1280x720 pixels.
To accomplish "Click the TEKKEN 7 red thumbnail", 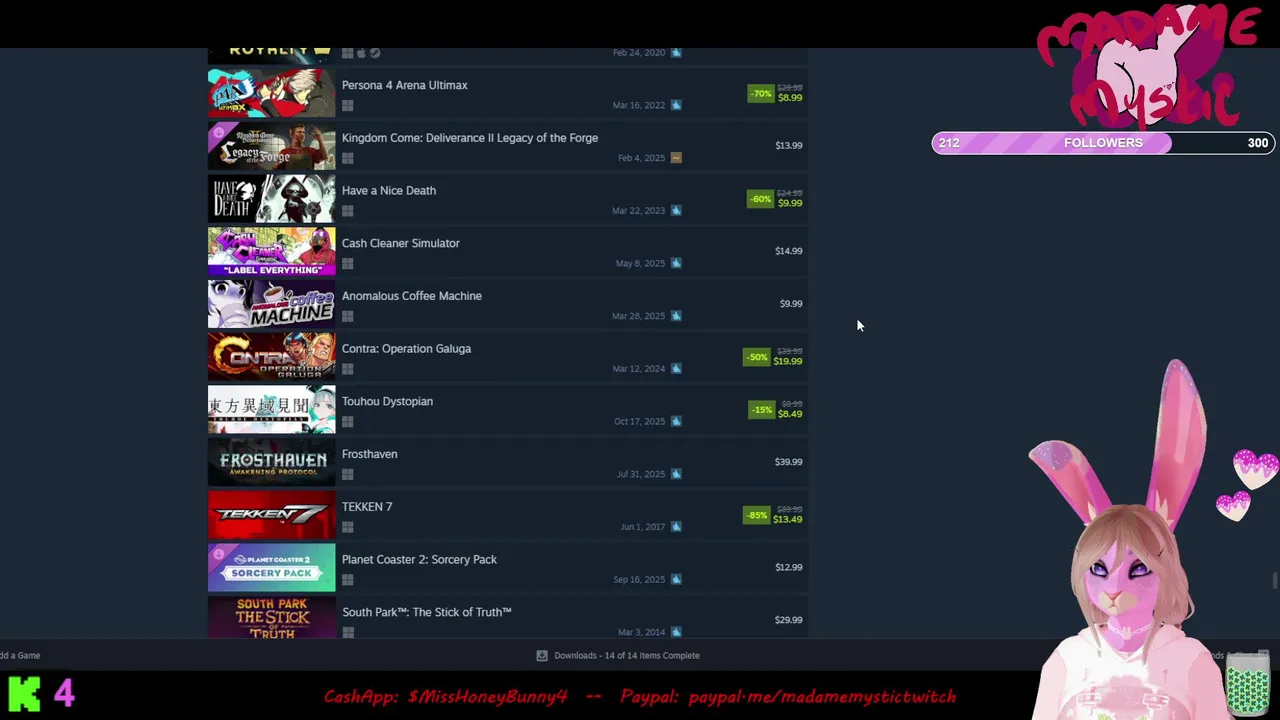I will click(272, 515).
